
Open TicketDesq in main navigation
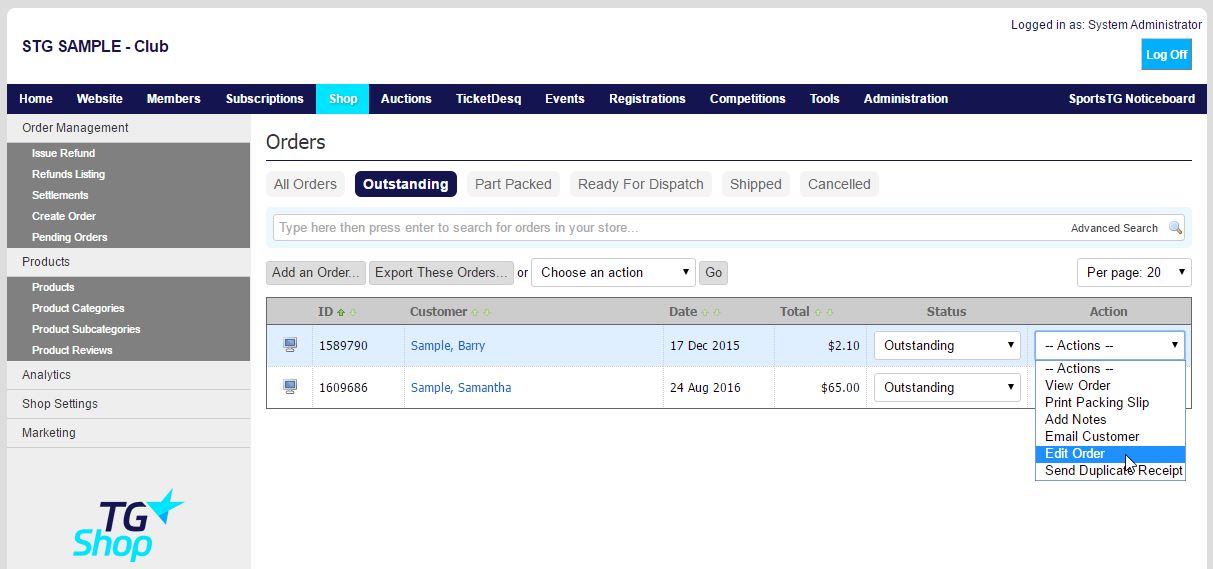coord(489,99)
